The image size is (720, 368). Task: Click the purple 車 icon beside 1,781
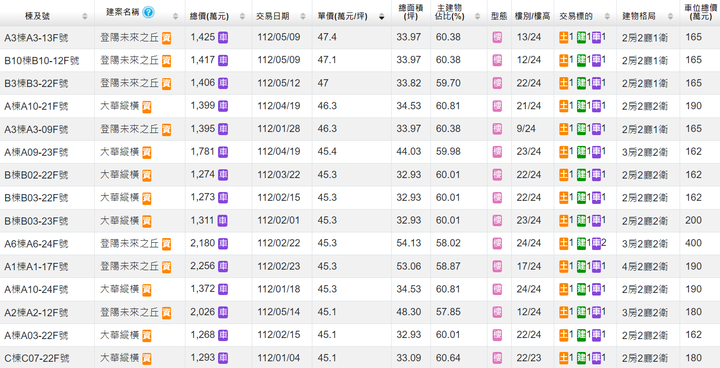tap(223, 152)
